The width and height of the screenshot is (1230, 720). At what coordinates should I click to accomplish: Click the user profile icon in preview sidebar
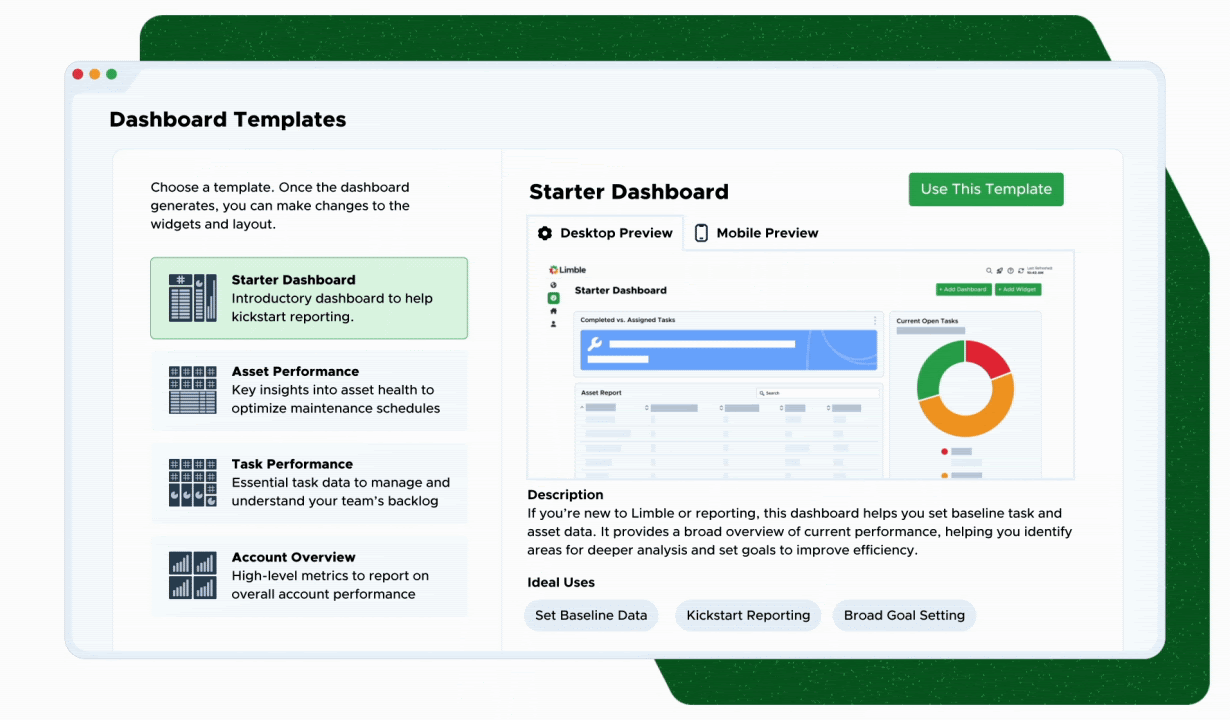(553, 324)
